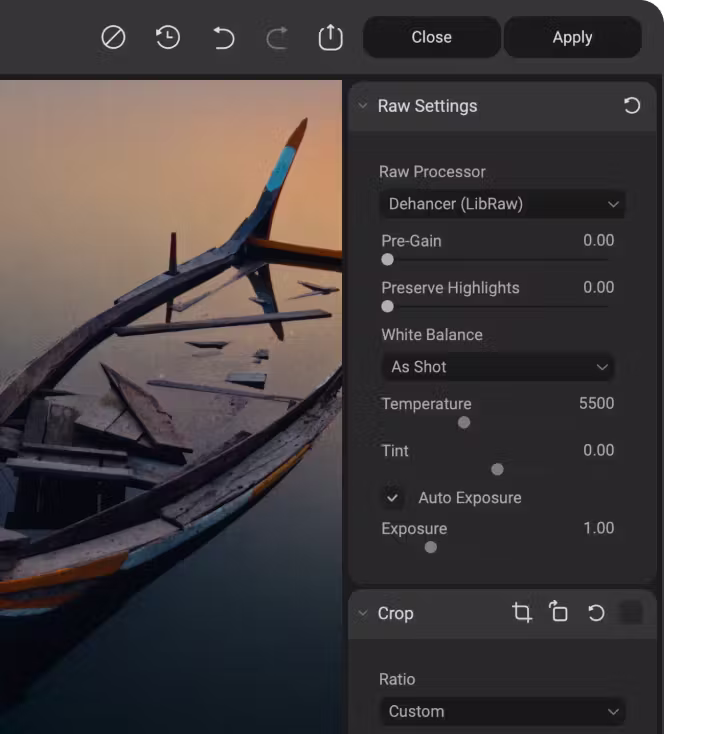
Task: Undo the last edit
Action: 223,38
